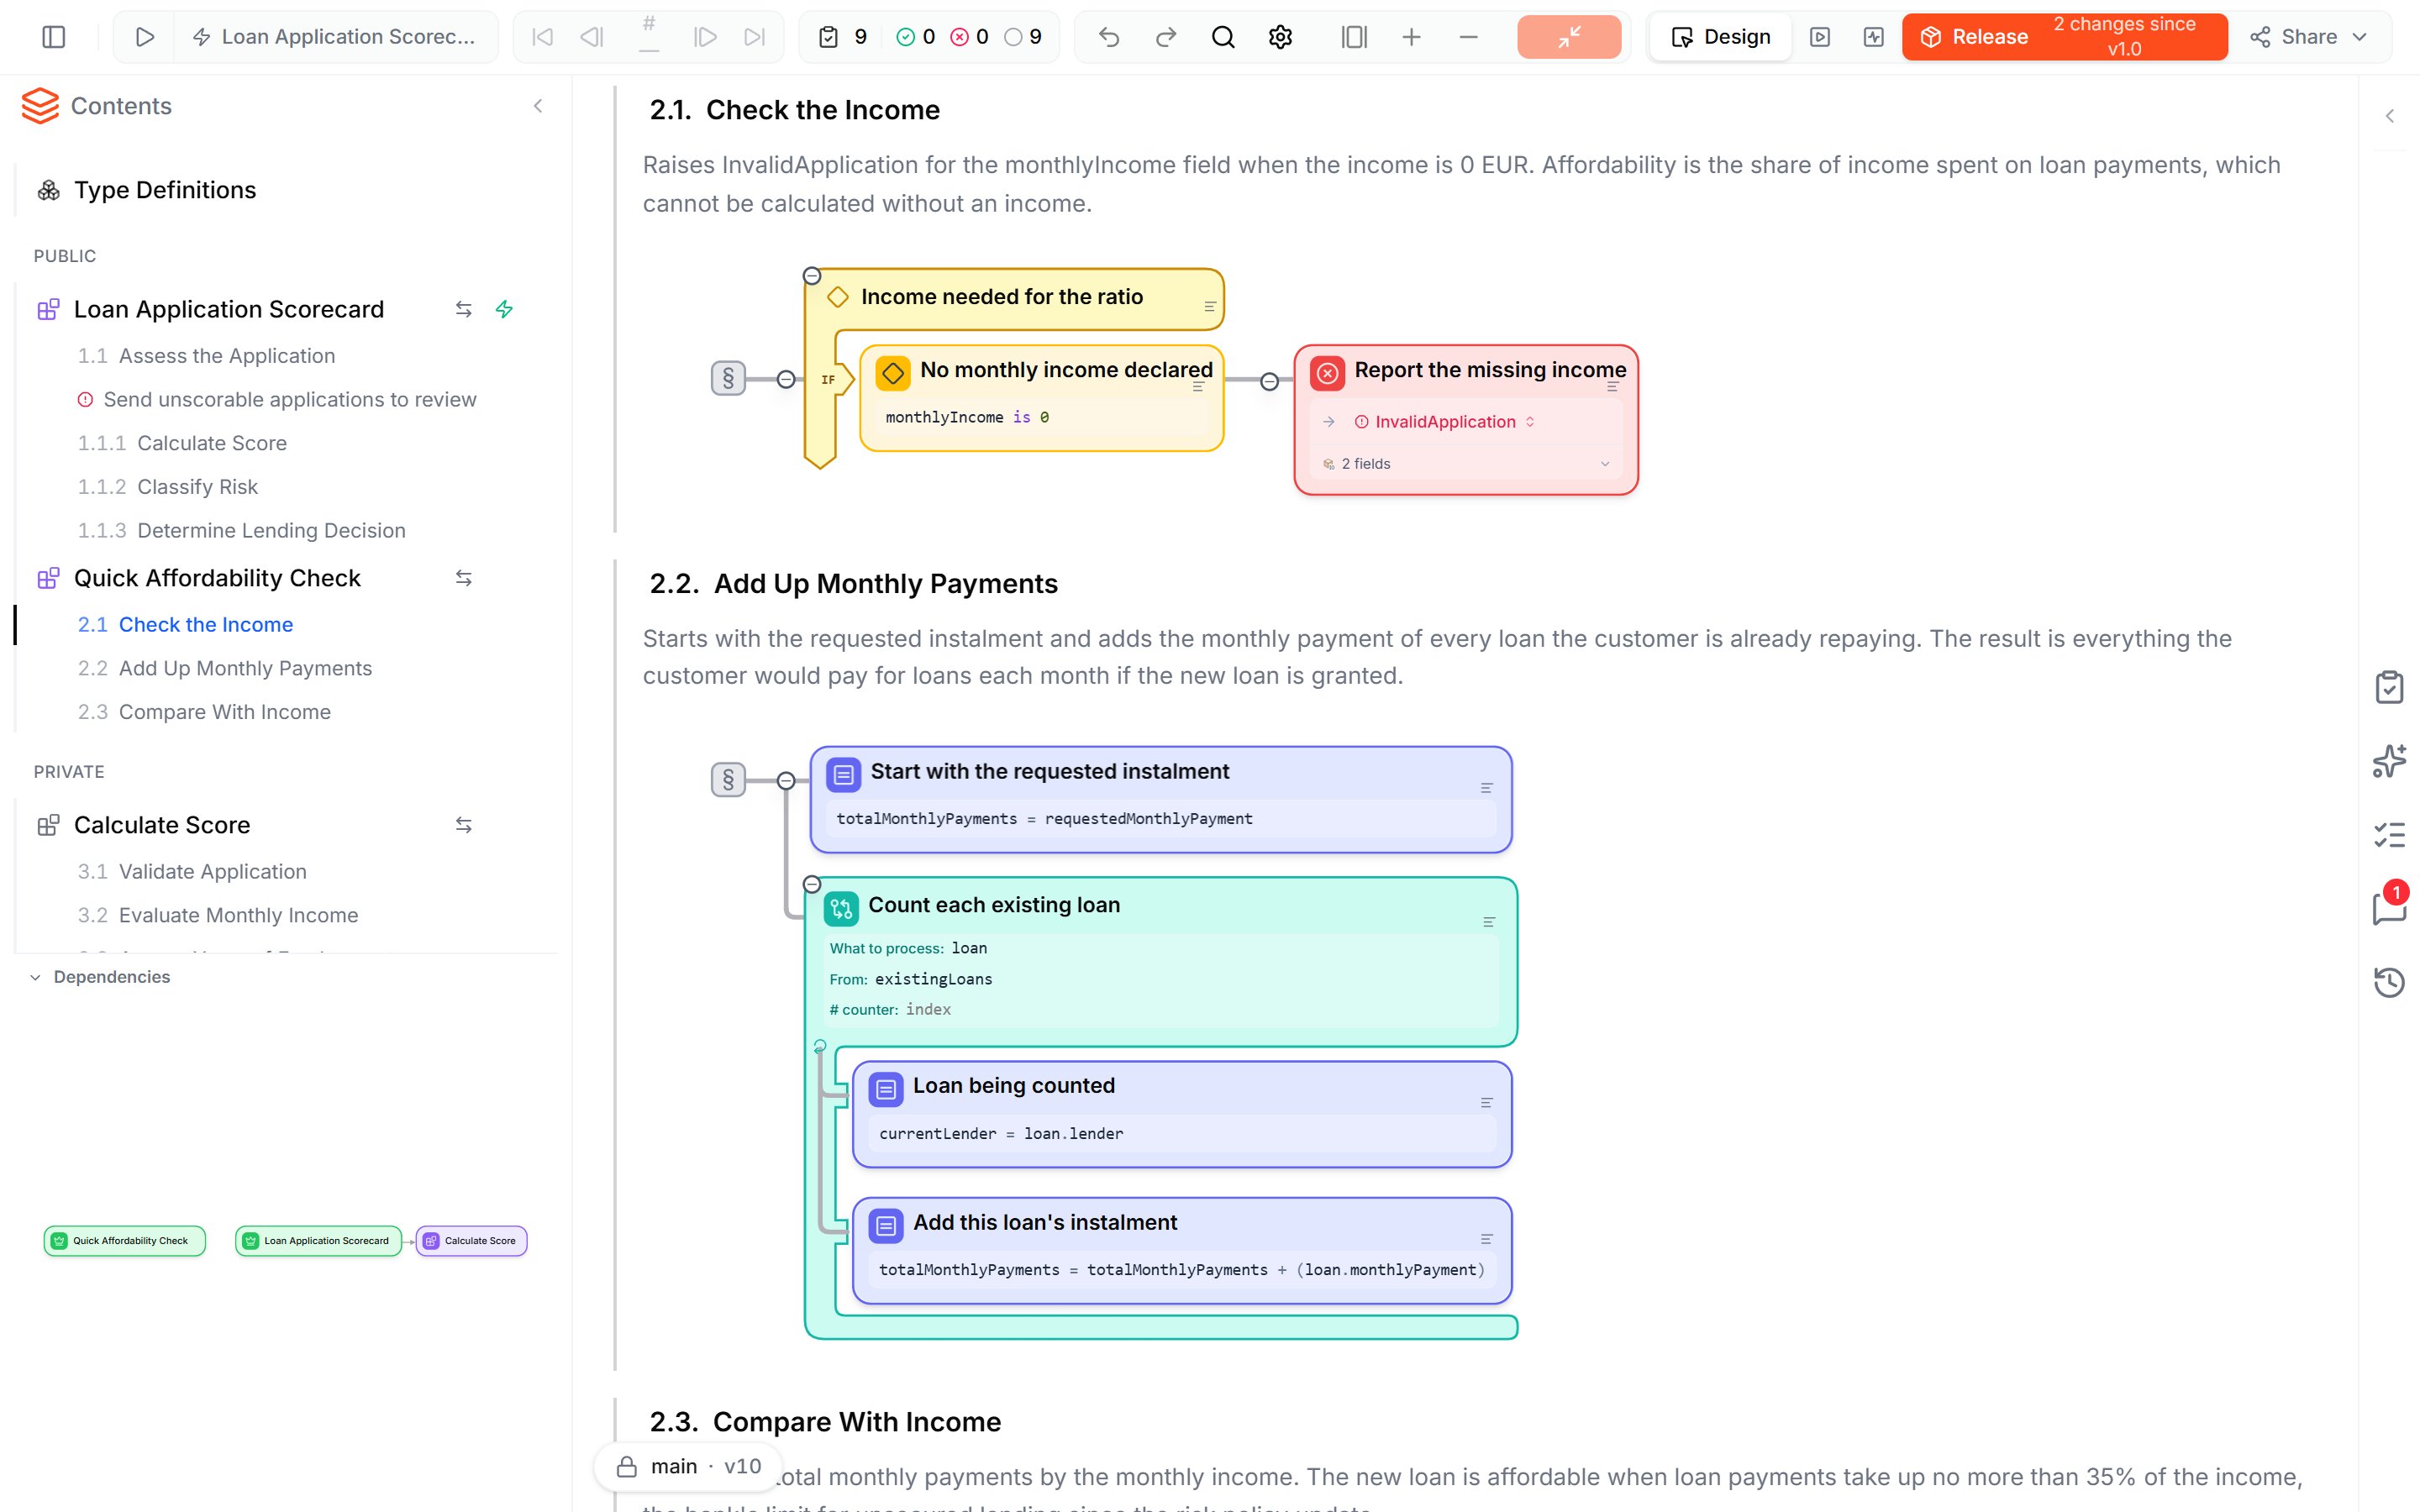
Task: Click the Quick Affordability Check dependency node
Action: pos(125,1241)
